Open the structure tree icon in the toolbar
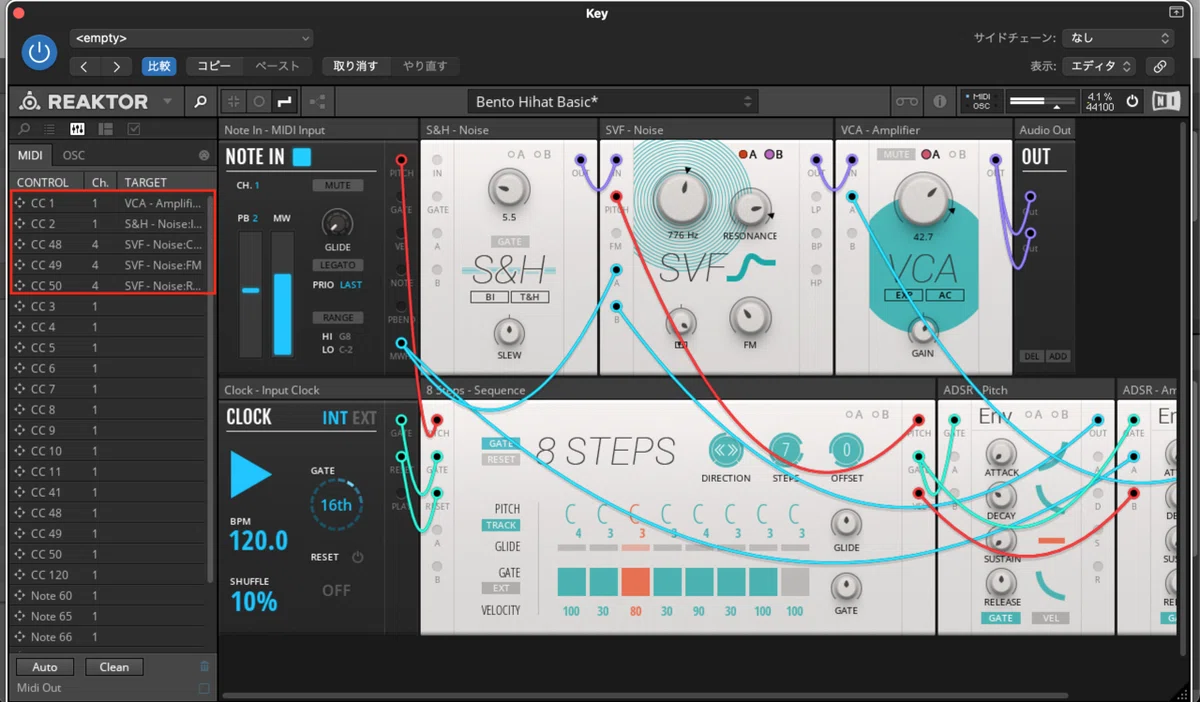This screenshot has width=1200, height=702. [318, 101]
